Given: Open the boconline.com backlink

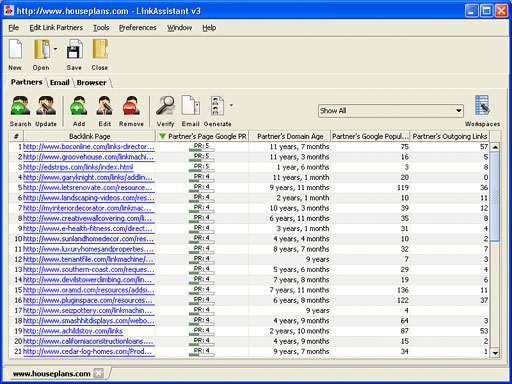Looking at the screenshot, I should (89, 147).
